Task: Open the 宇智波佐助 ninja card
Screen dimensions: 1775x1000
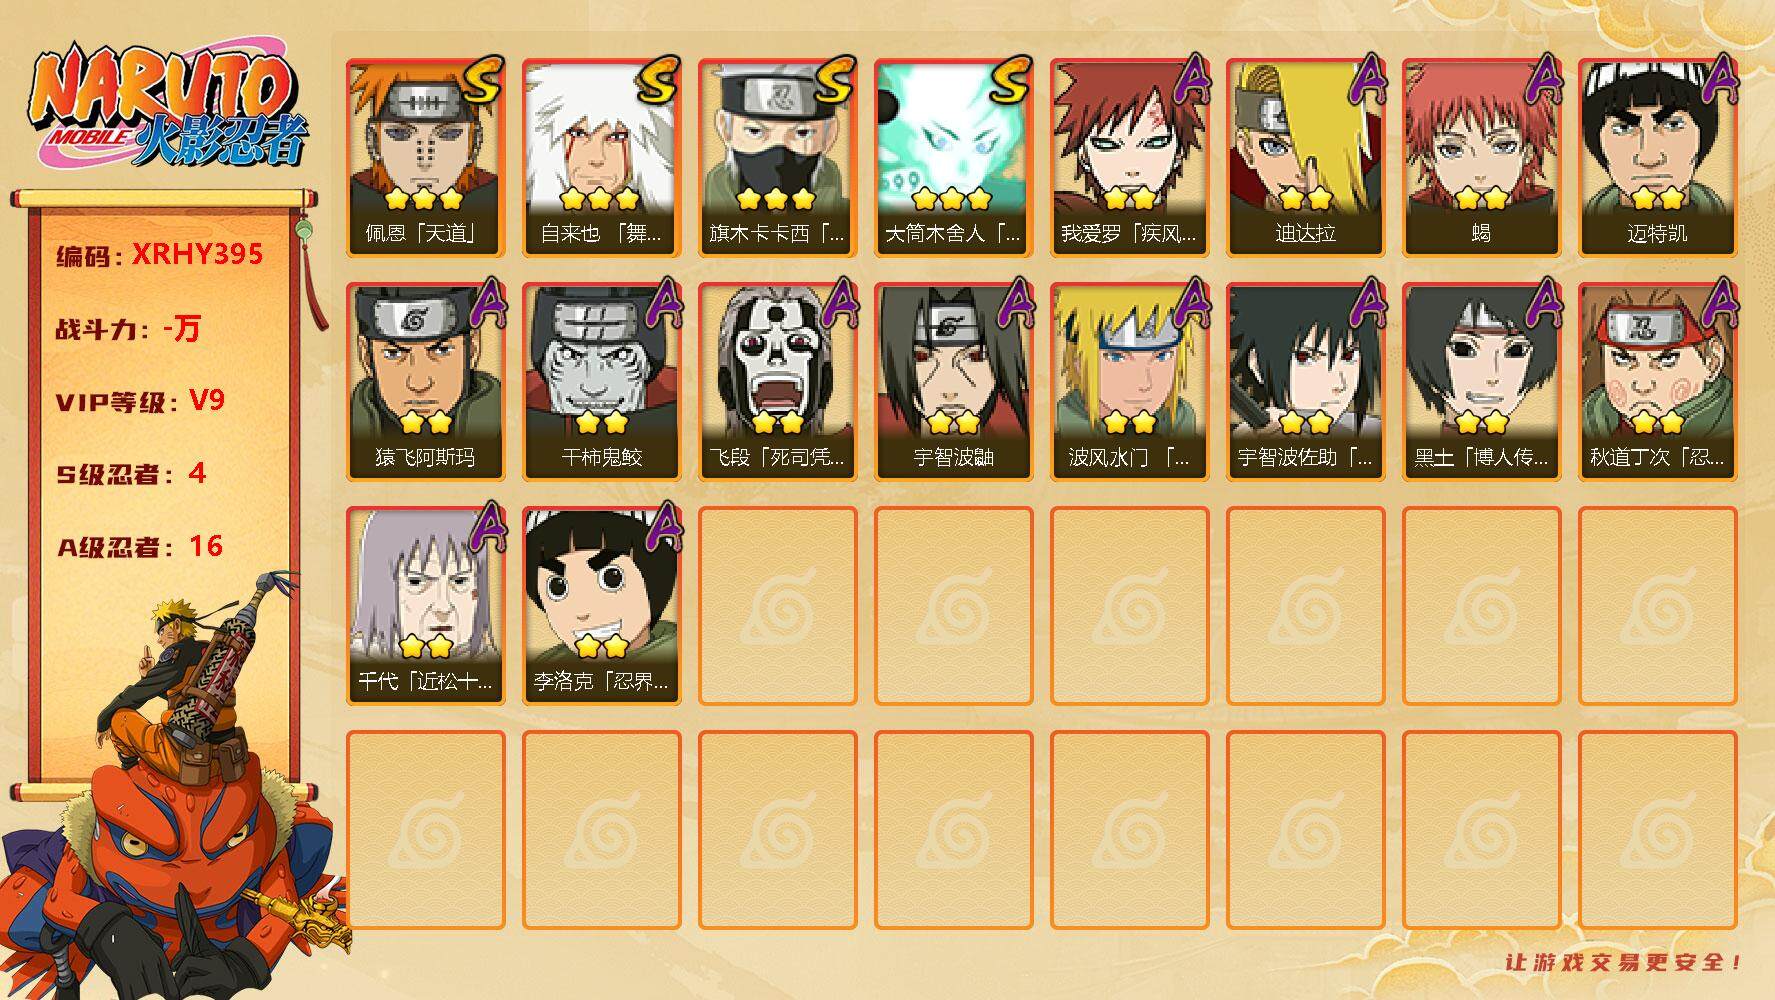Action: (1305, 382)
